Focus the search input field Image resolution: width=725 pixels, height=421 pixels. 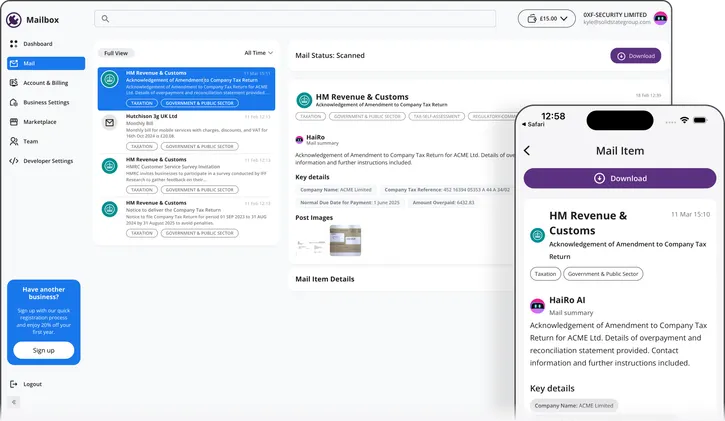click(x=295, y=18)
